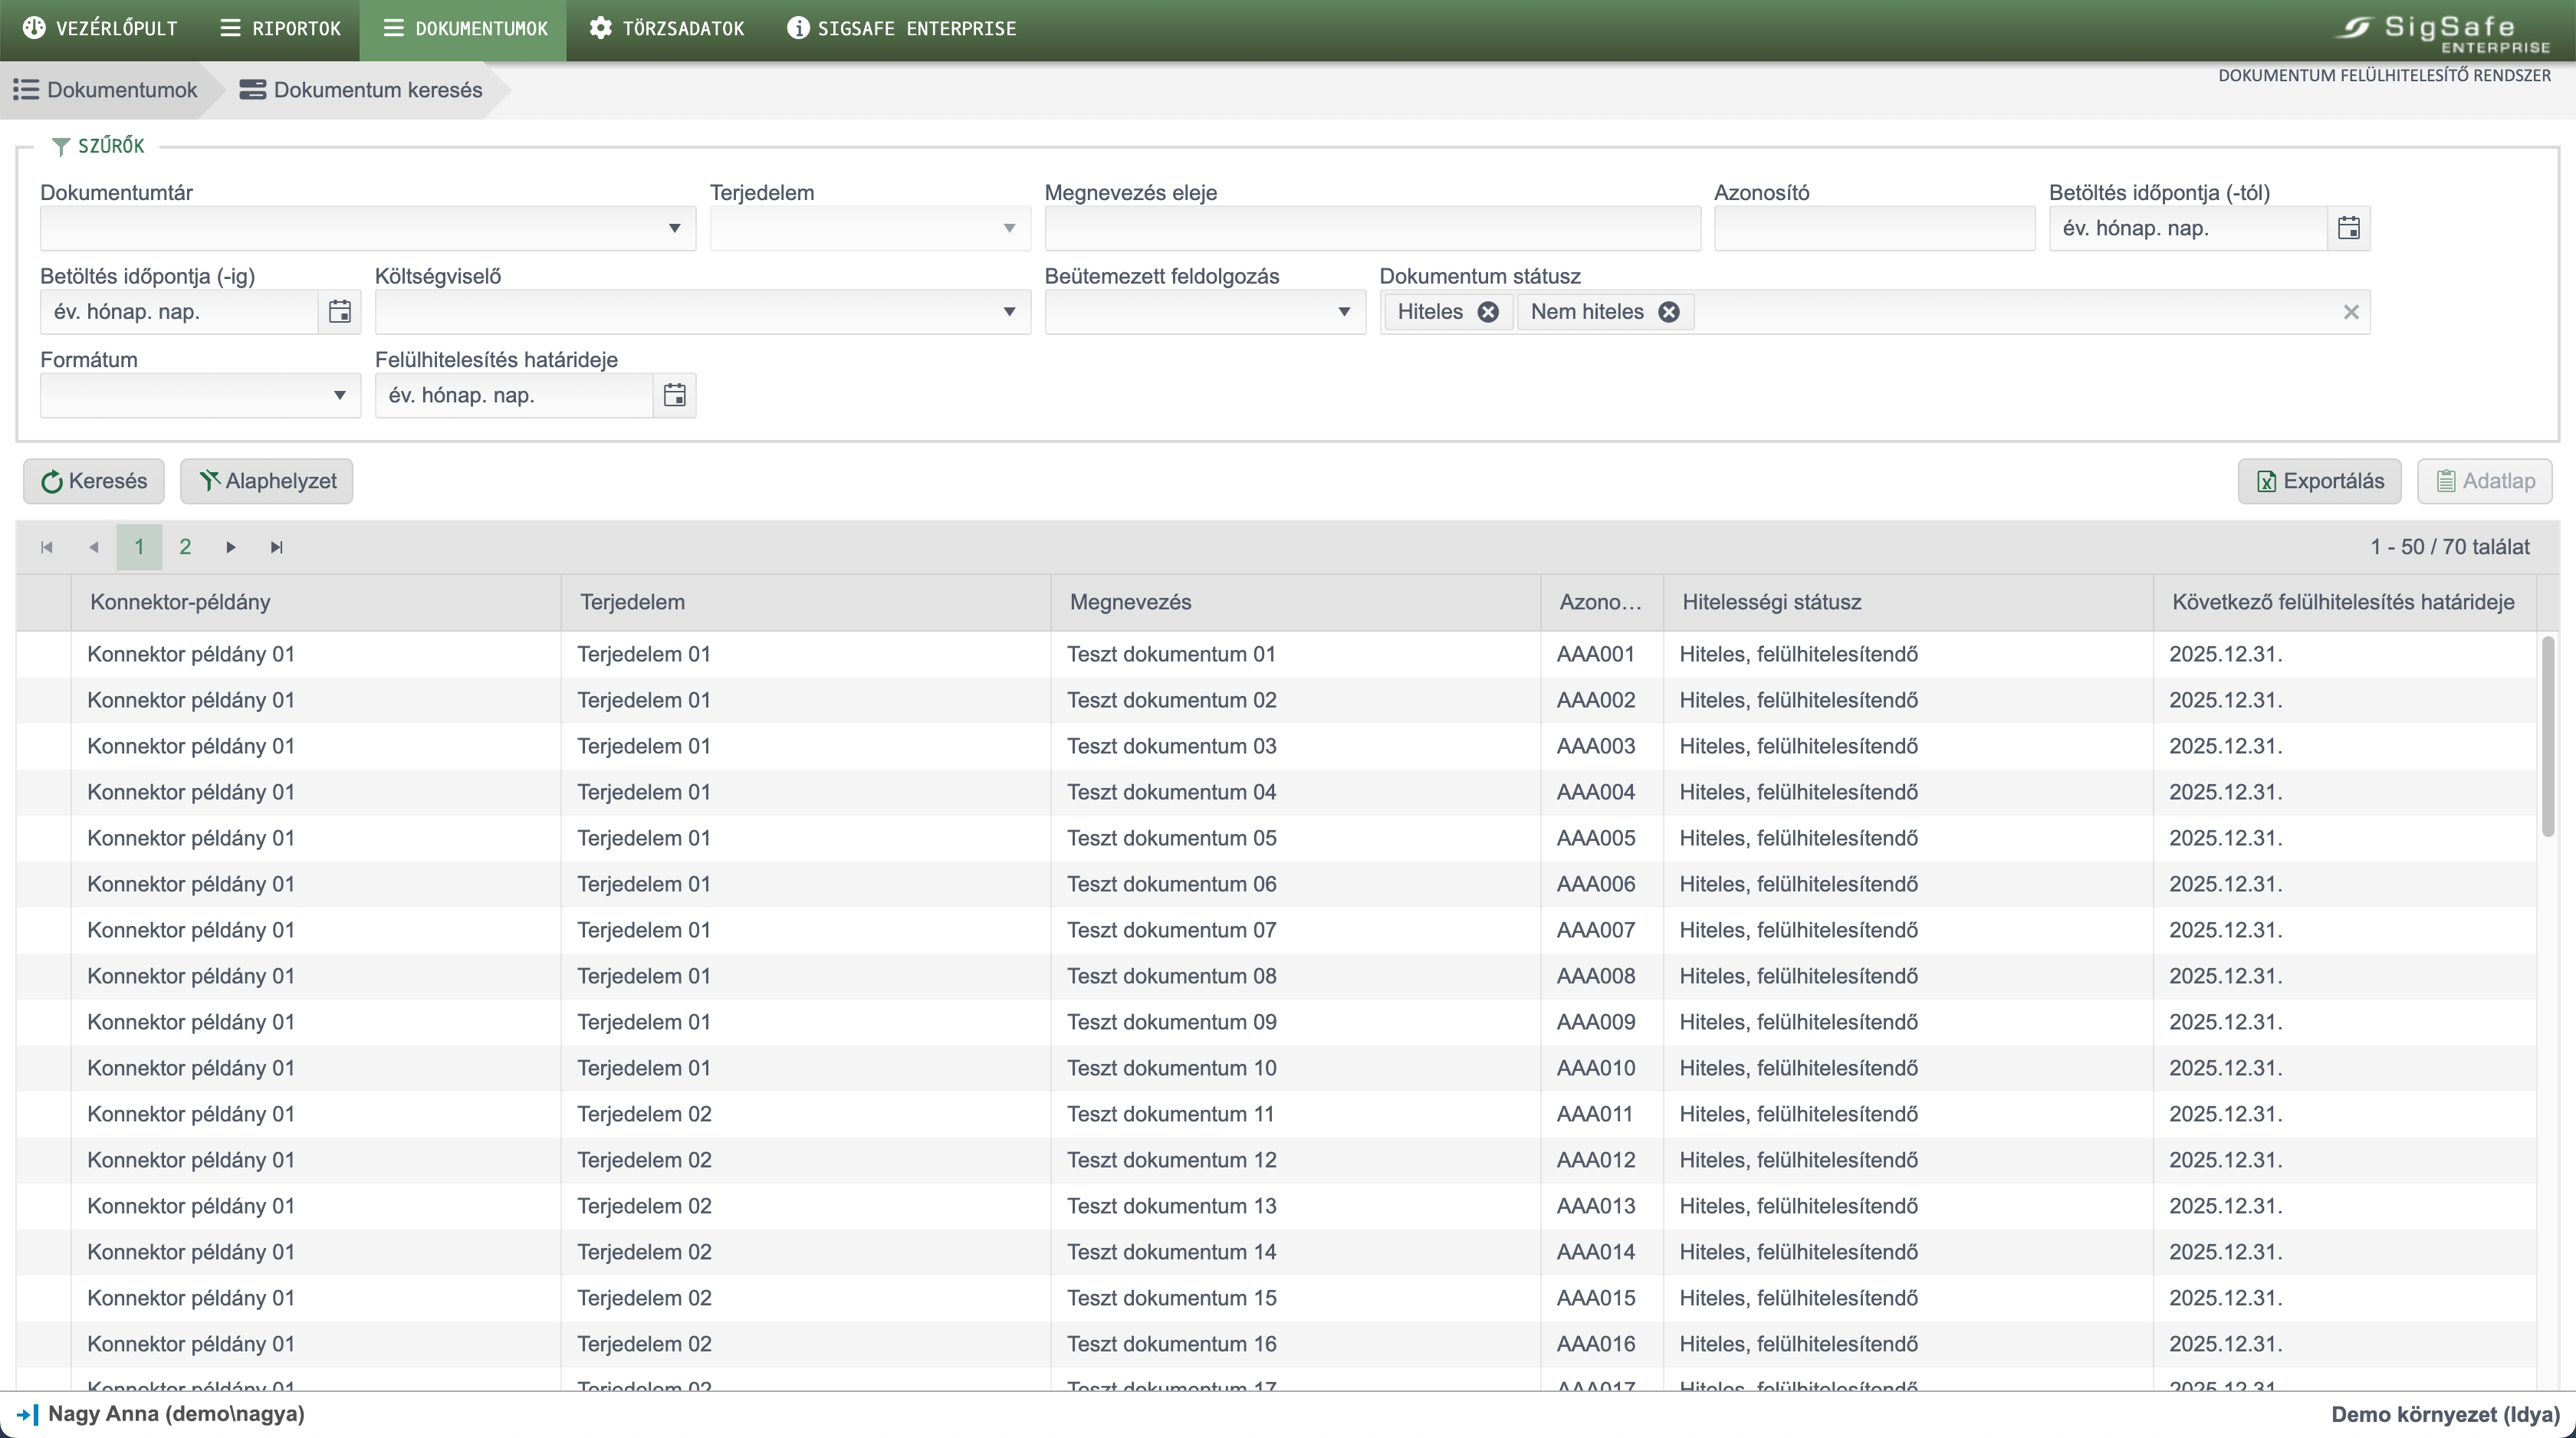
Task: Open calendar for Felülhitelesítés határideje
Action: pyautogui.click(x=675, y=395)
